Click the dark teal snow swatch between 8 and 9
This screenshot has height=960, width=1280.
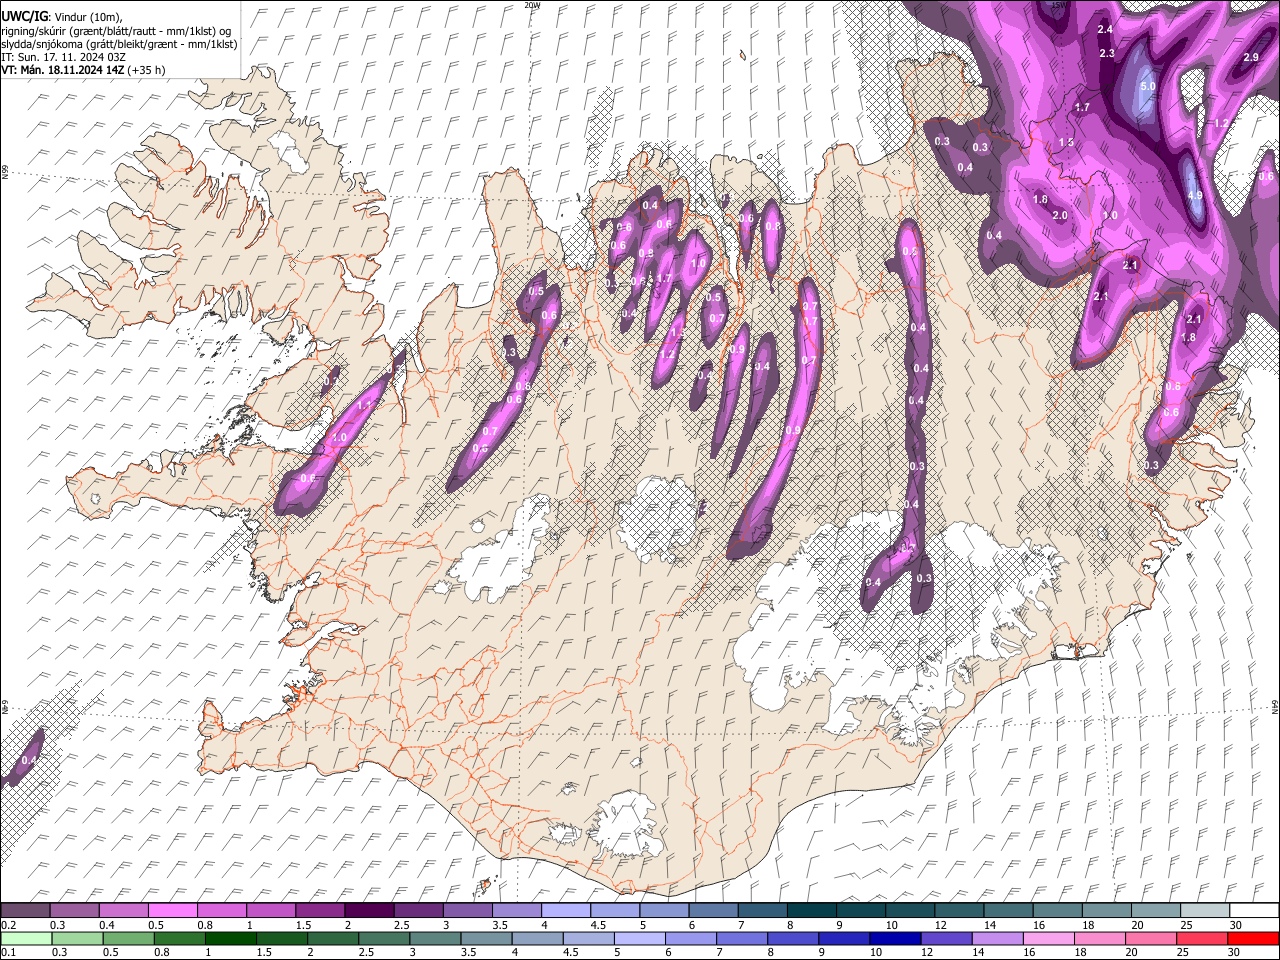[x=811, y=910]
